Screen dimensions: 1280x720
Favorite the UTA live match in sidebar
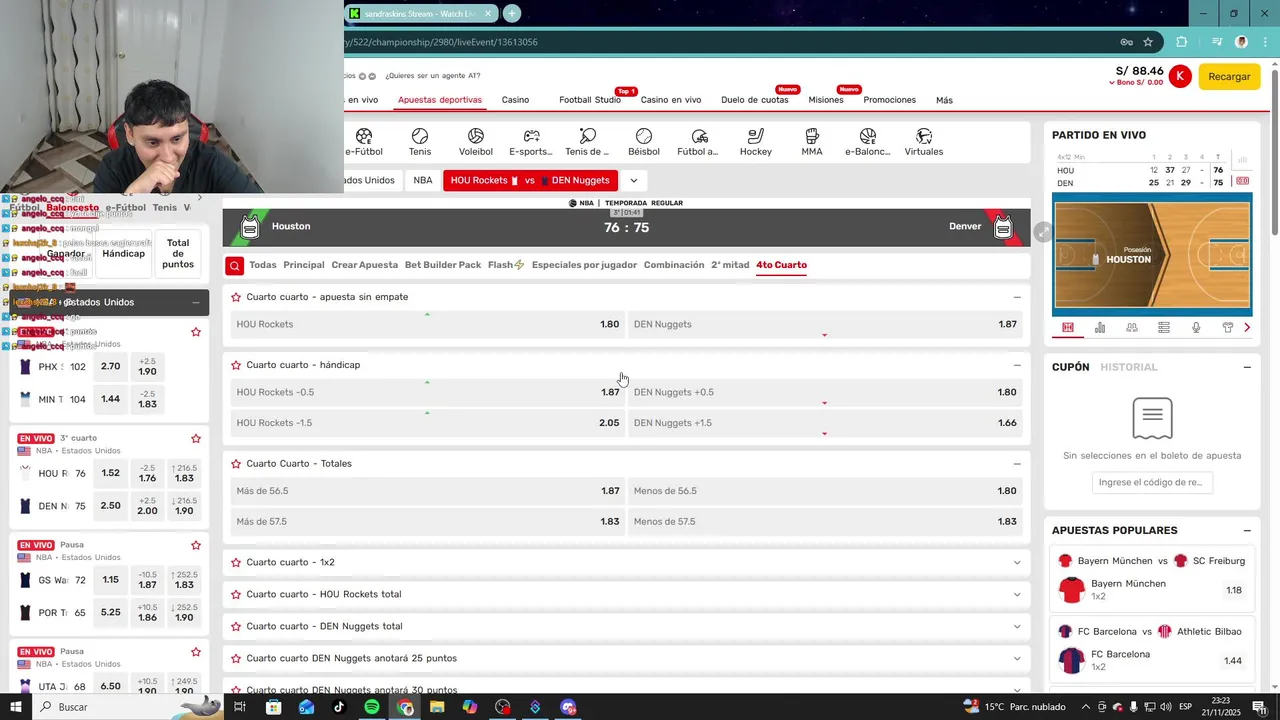[x=196, y=652]
